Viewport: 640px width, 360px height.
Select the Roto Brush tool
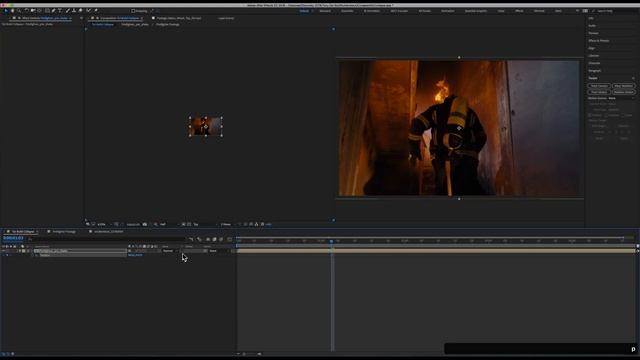pyautogui.click(x=89, y=11)
